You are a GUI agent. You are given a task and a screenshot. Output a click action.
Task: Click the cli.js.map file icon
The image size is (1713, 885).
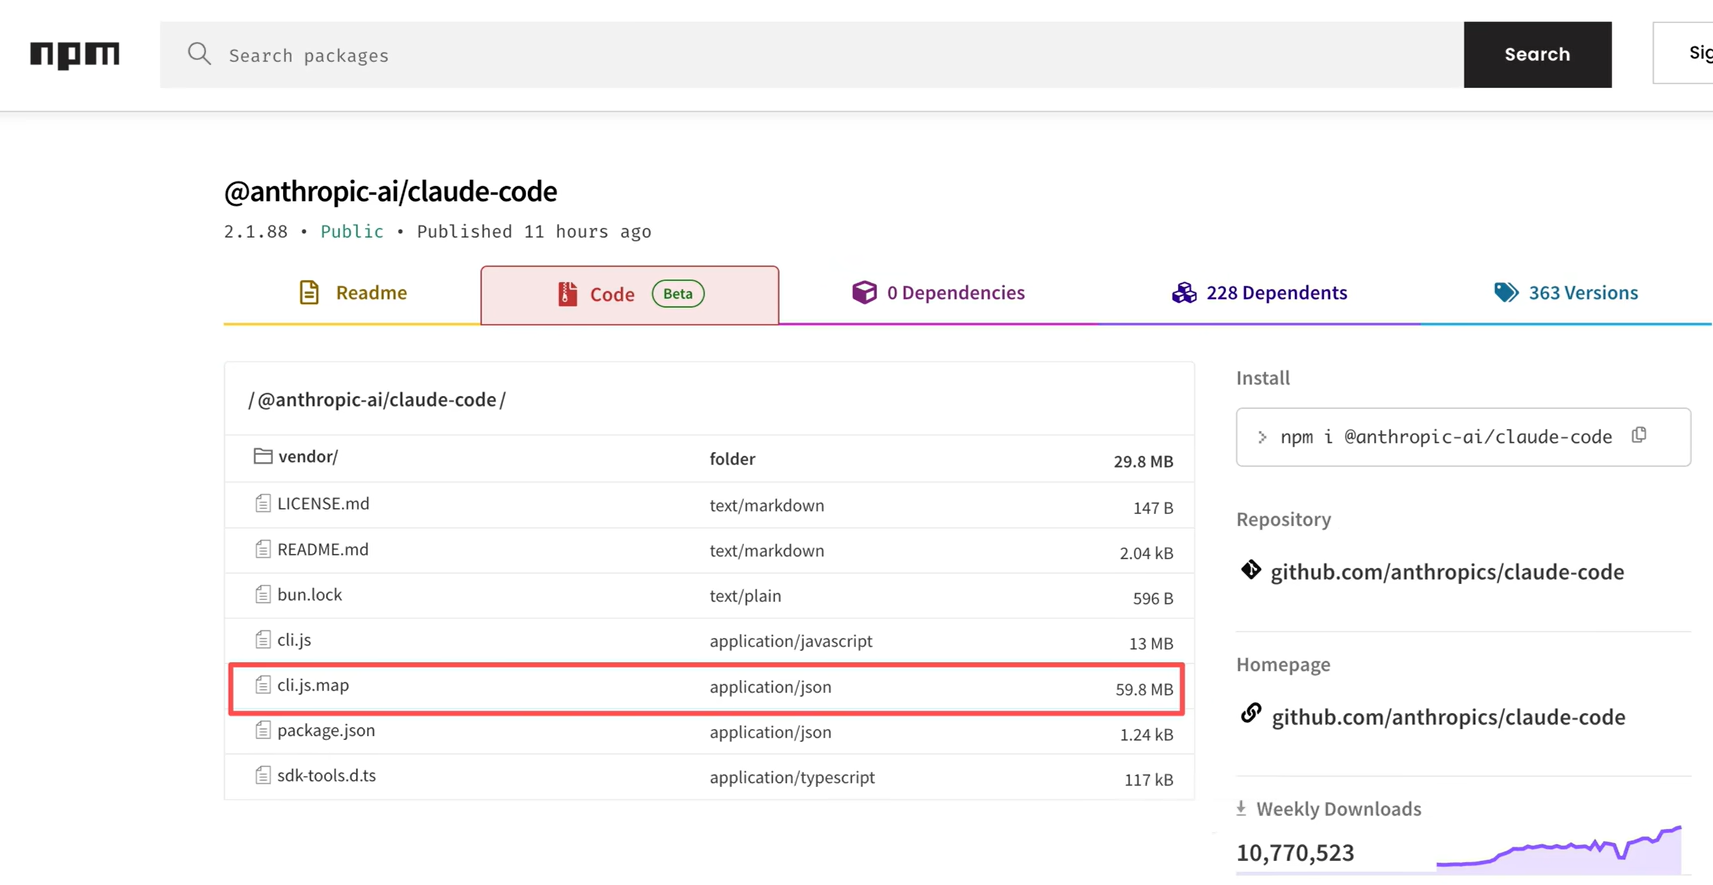263,685
